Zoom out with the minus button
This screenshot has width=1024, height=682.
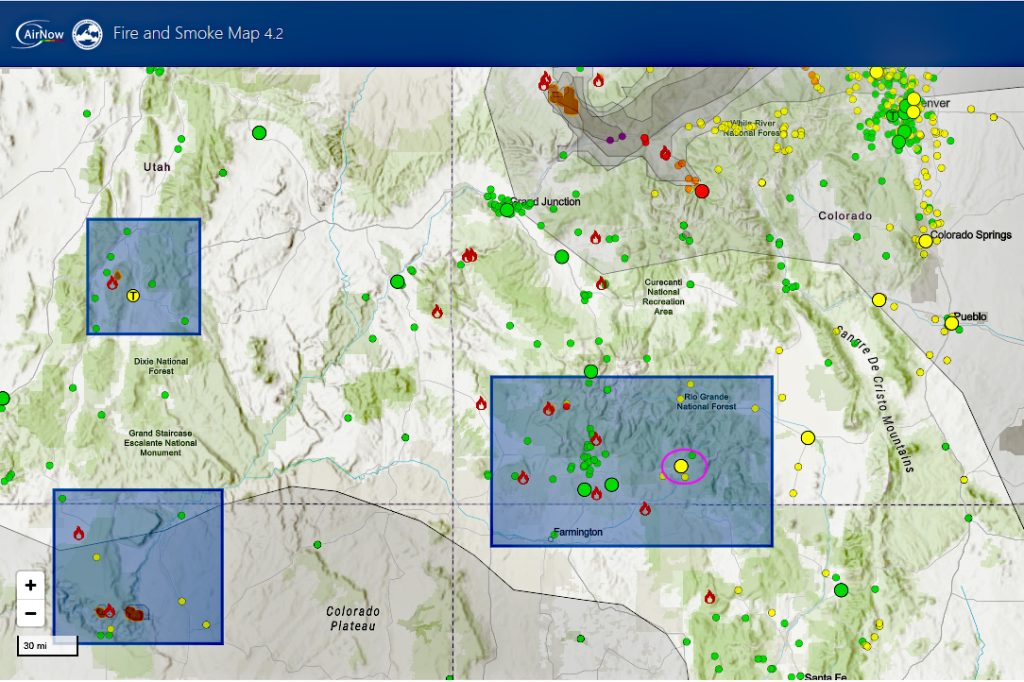tap(31, 613)
